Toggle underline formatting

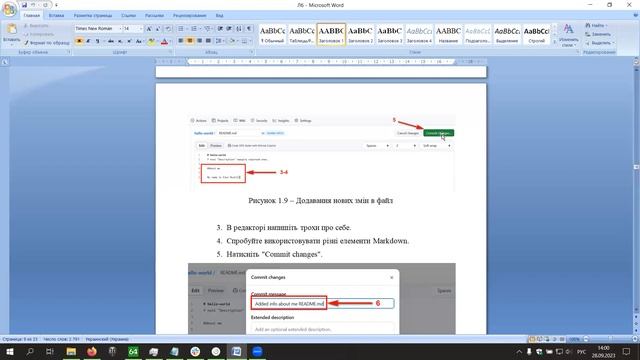tap(97, 41)
